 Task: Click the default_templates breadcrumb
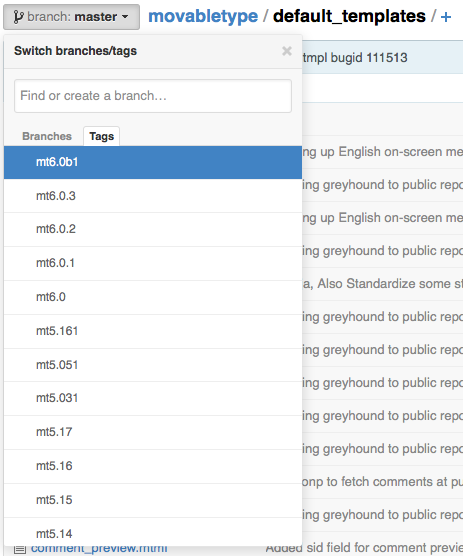pos(349,16)
